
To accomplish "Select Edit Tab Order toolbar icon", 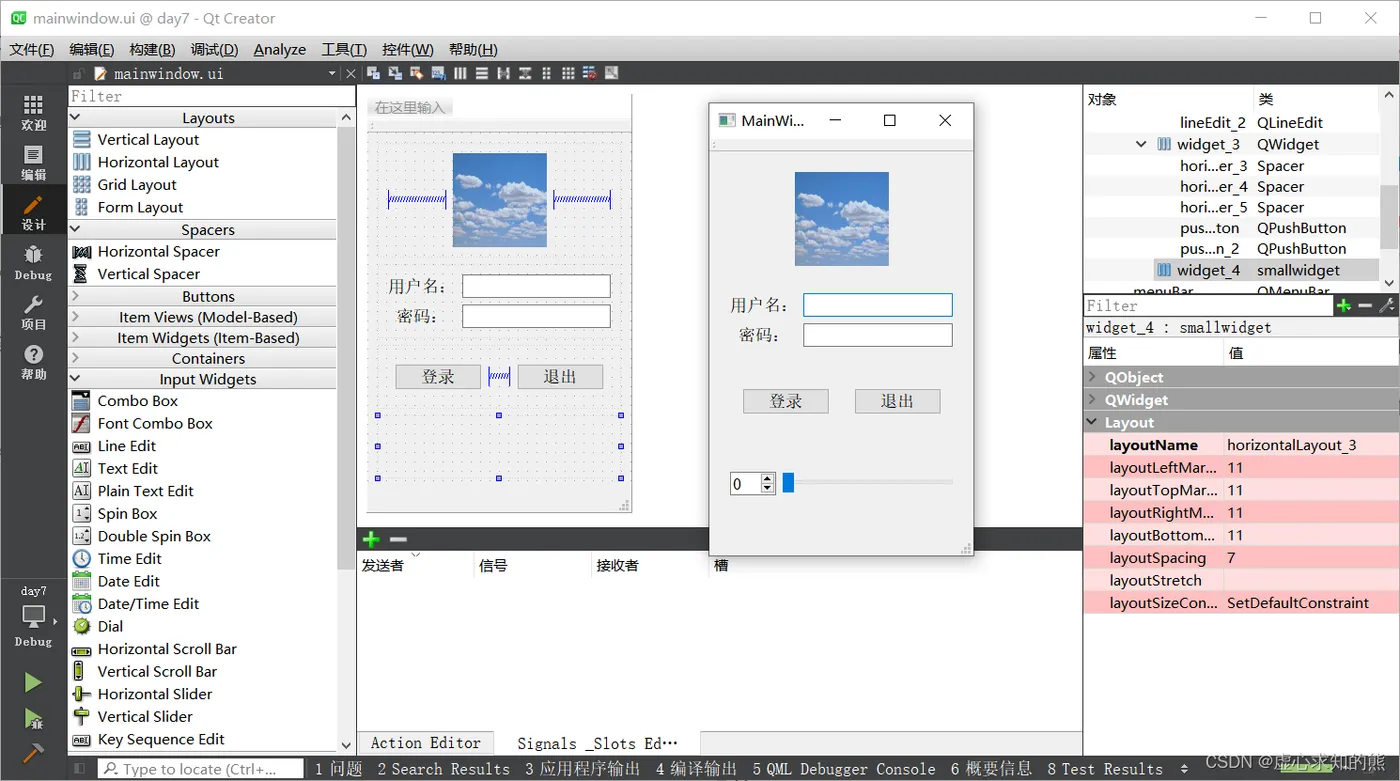I will (x=439, y=73).
